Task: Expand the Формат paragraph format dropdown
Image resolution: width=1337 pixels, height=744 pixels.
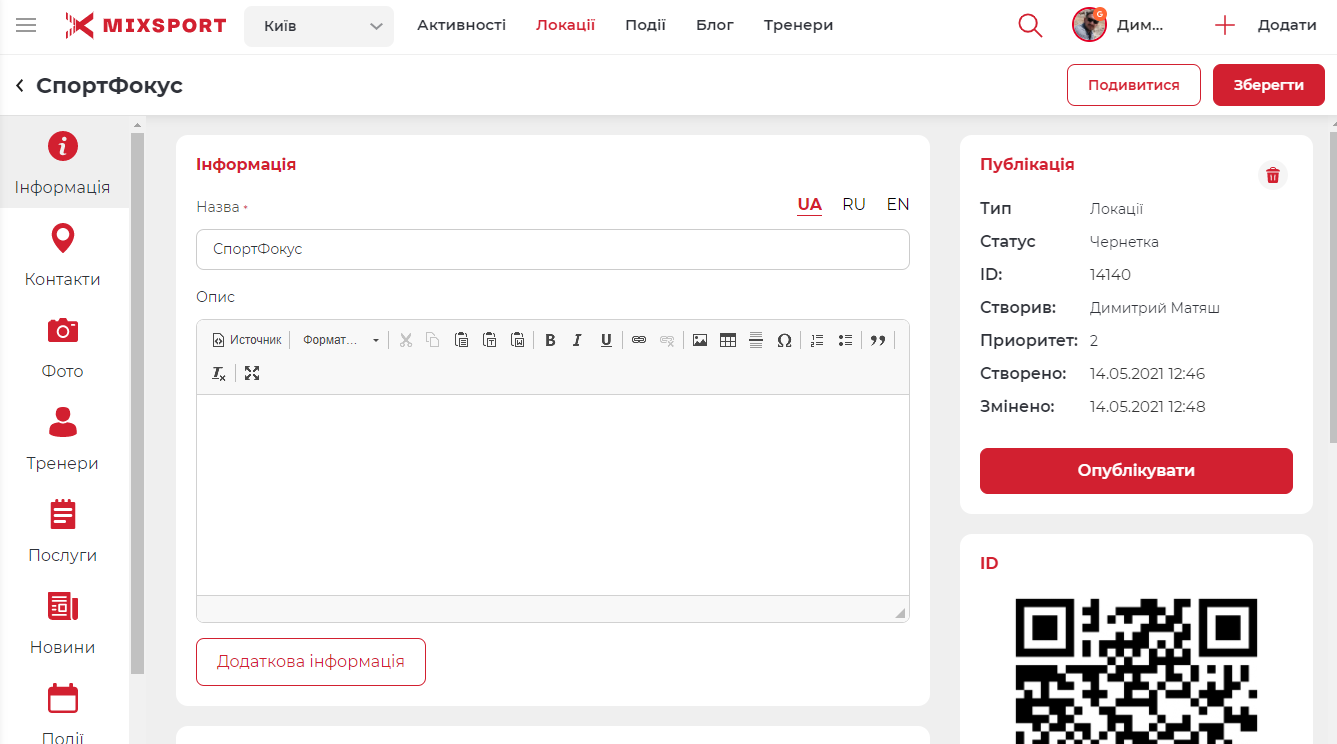Action: point(341,340)
